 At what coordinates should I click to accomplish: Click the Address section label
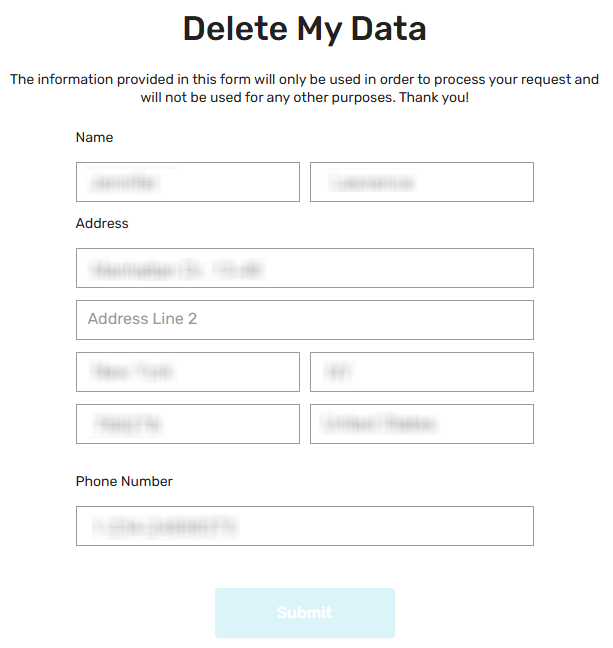(102, 223)
